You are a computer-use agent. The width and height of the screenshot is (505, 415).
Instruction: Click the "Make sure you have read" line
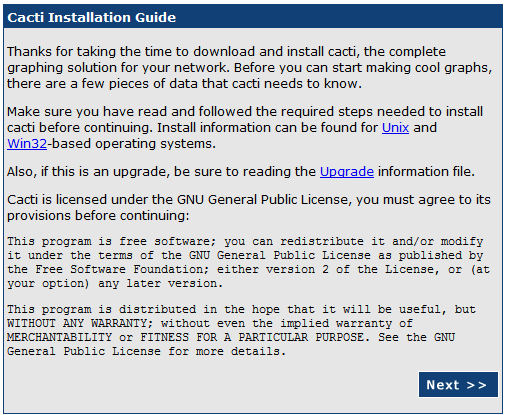(x=245, y=112)
